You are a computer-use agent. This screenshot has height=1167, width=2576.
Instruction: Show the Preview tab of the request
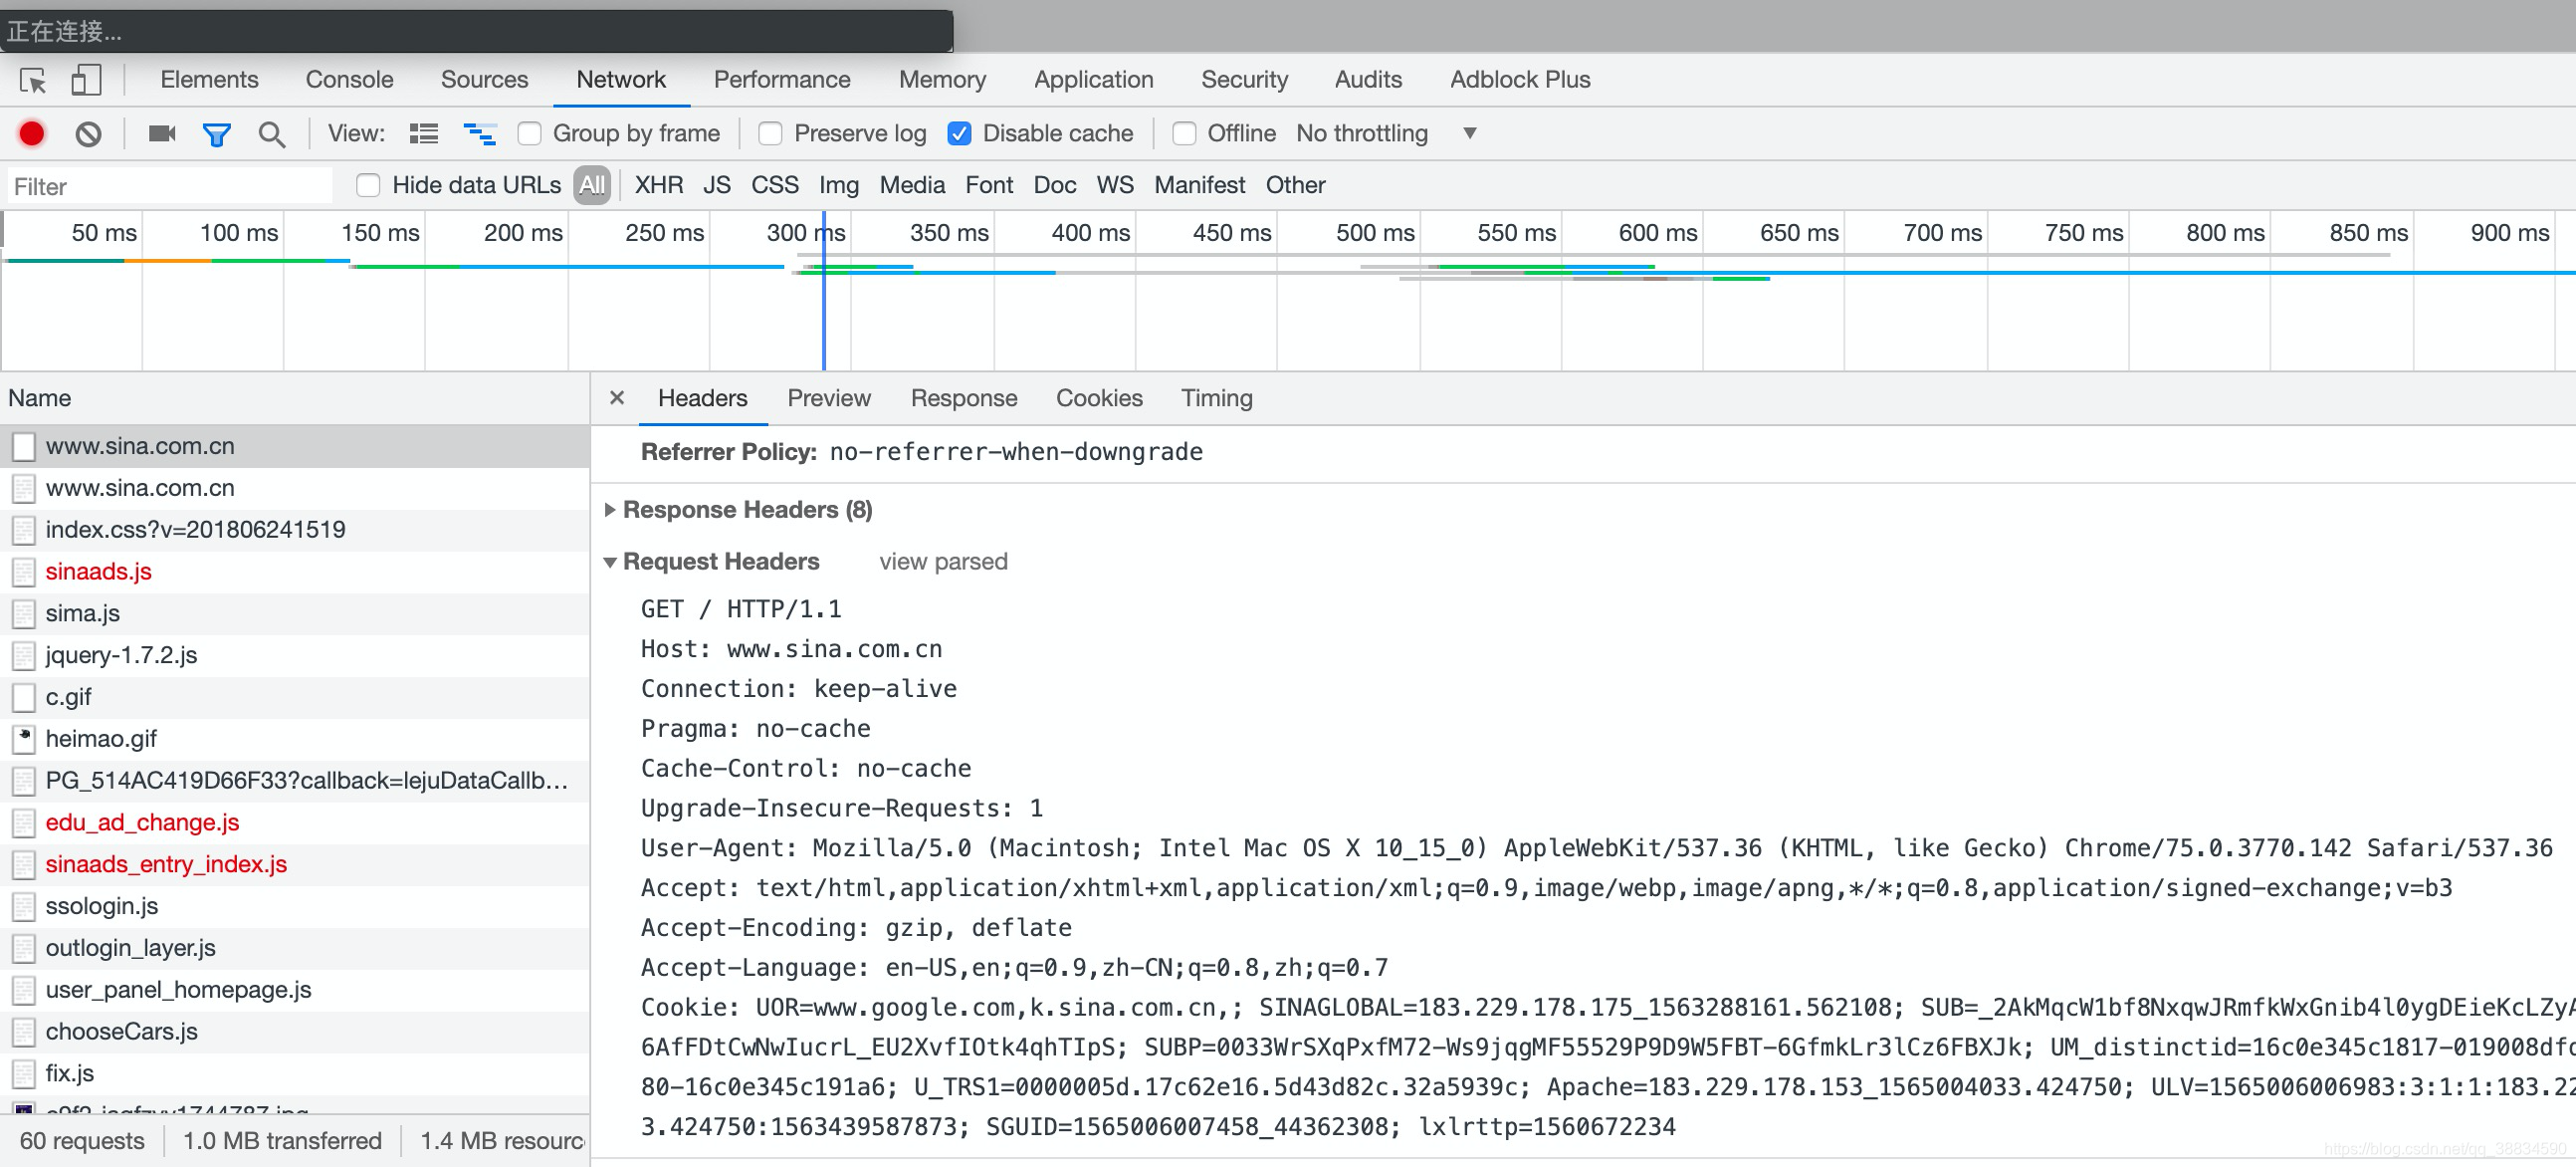point(829,398)
